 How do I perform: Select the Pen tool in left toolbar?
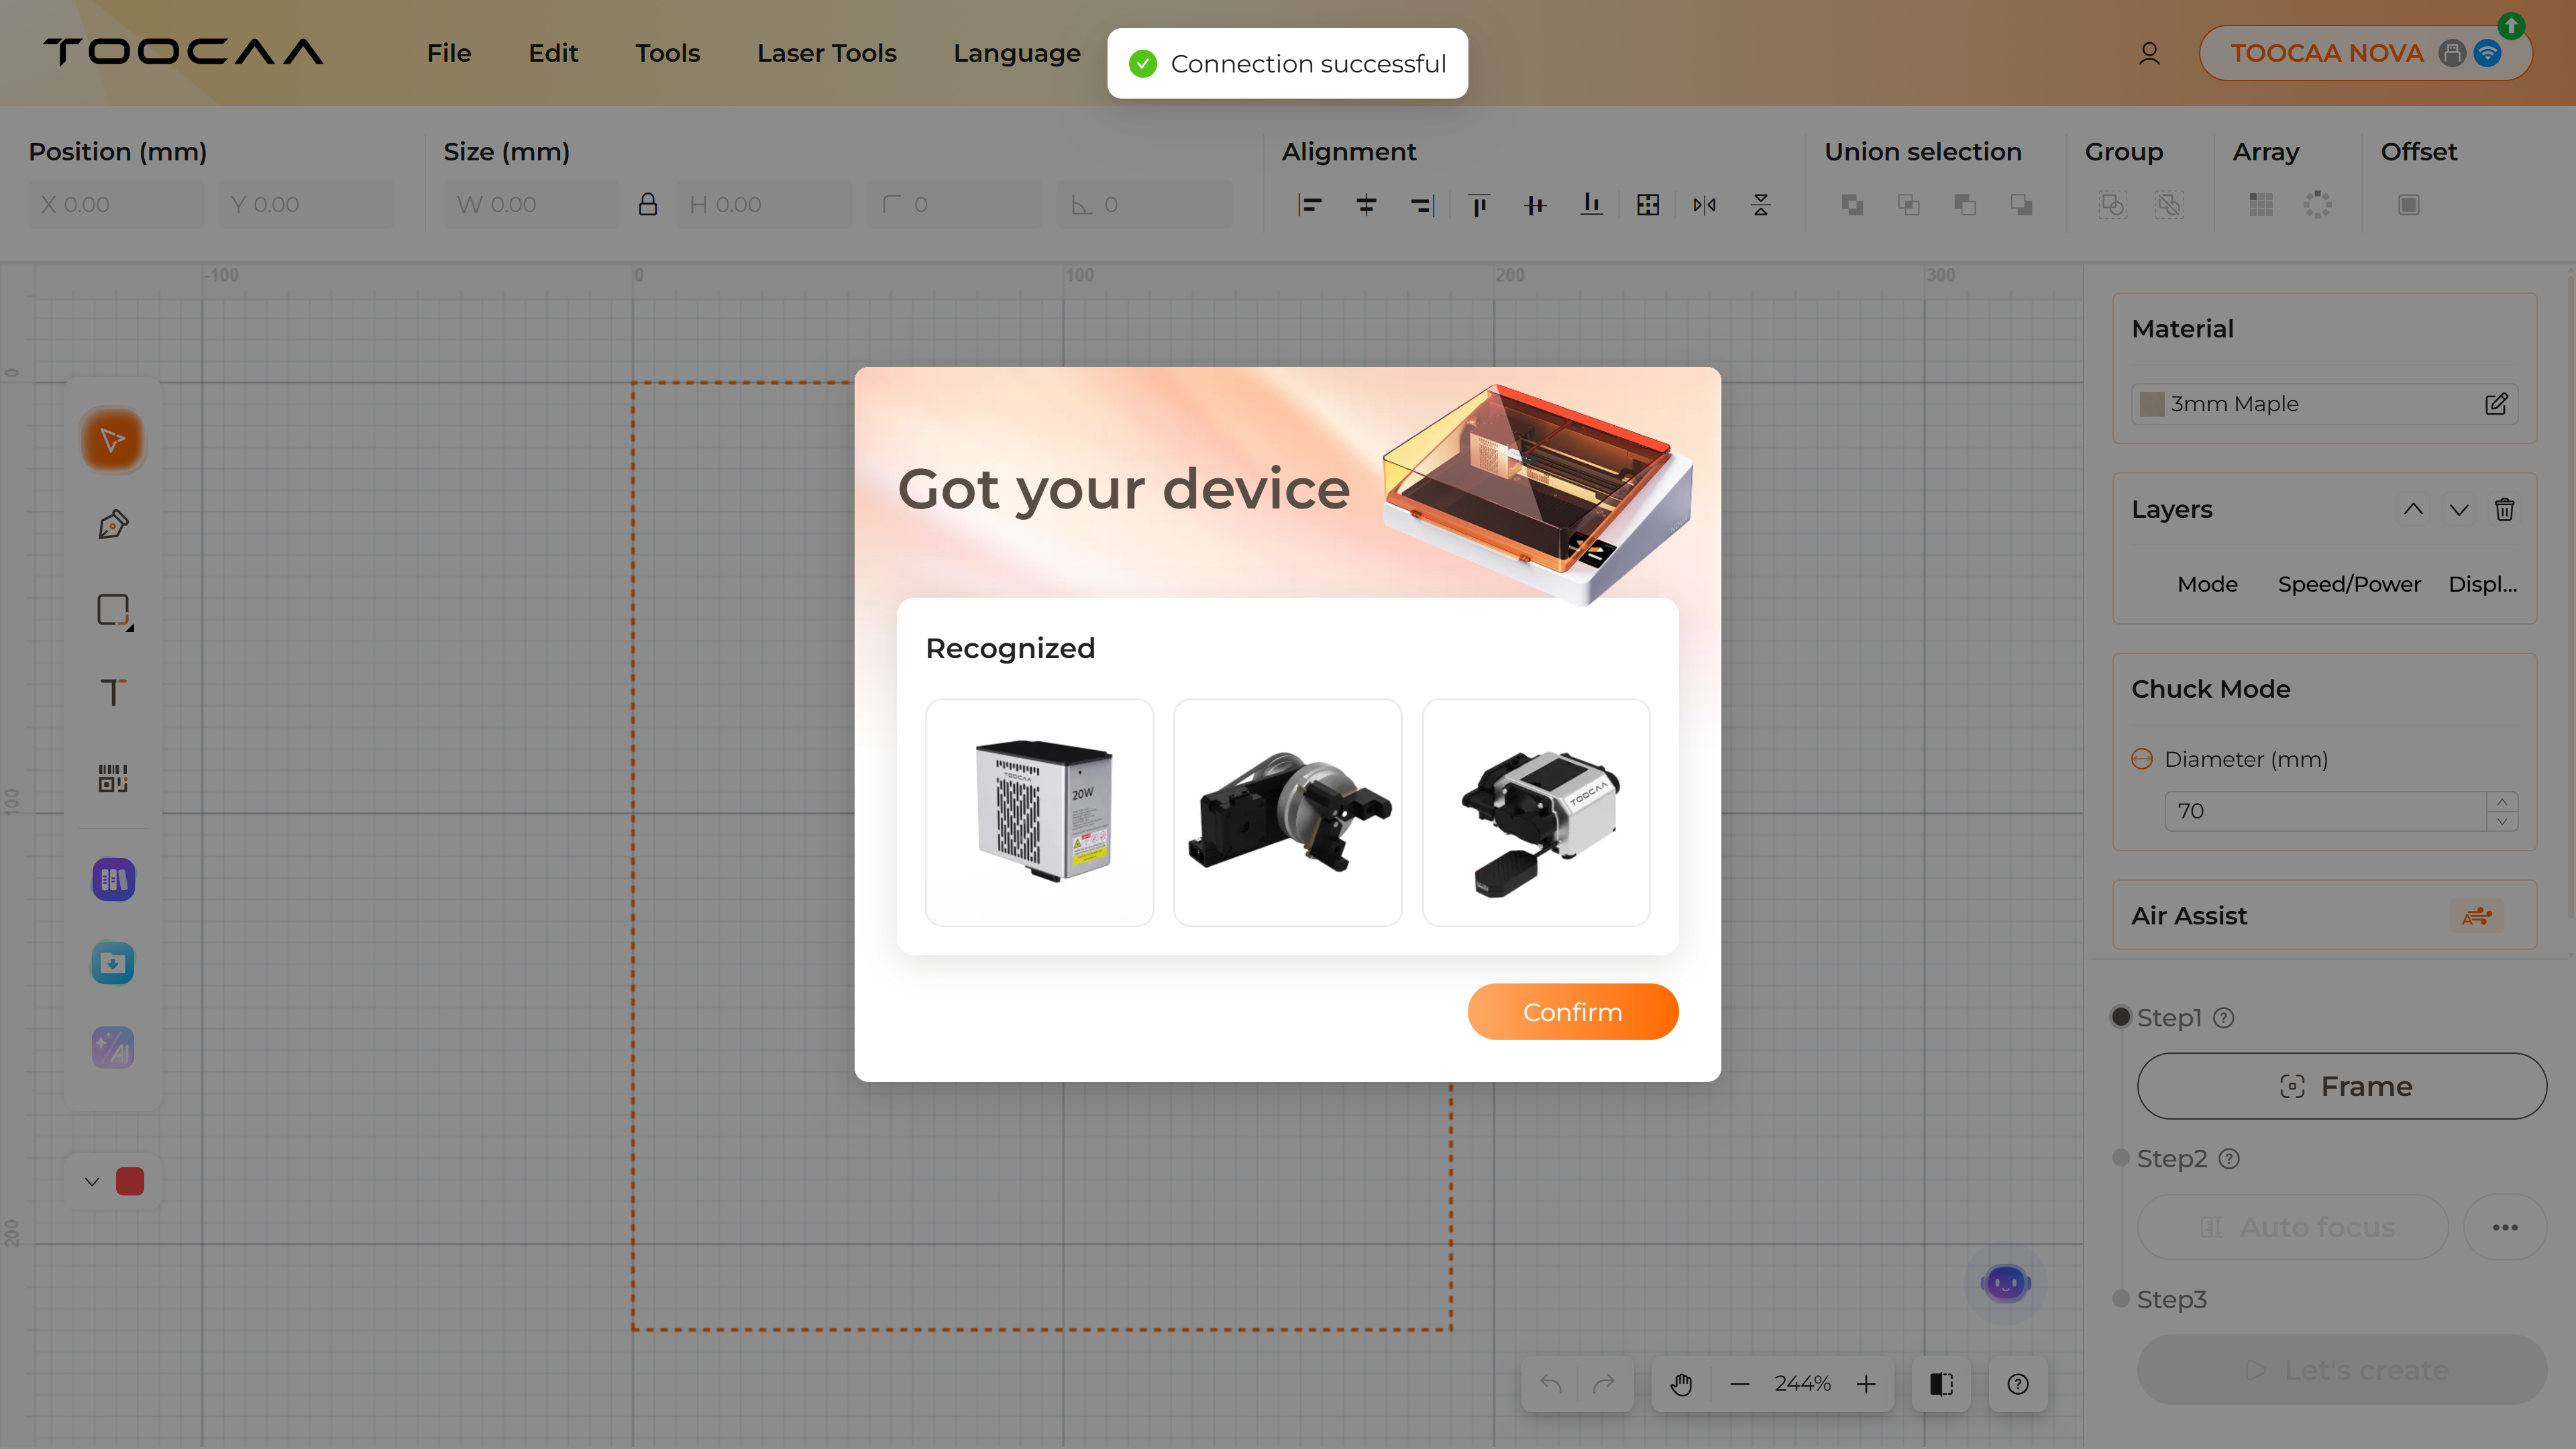pyautogui.click(x=113, y=525)
